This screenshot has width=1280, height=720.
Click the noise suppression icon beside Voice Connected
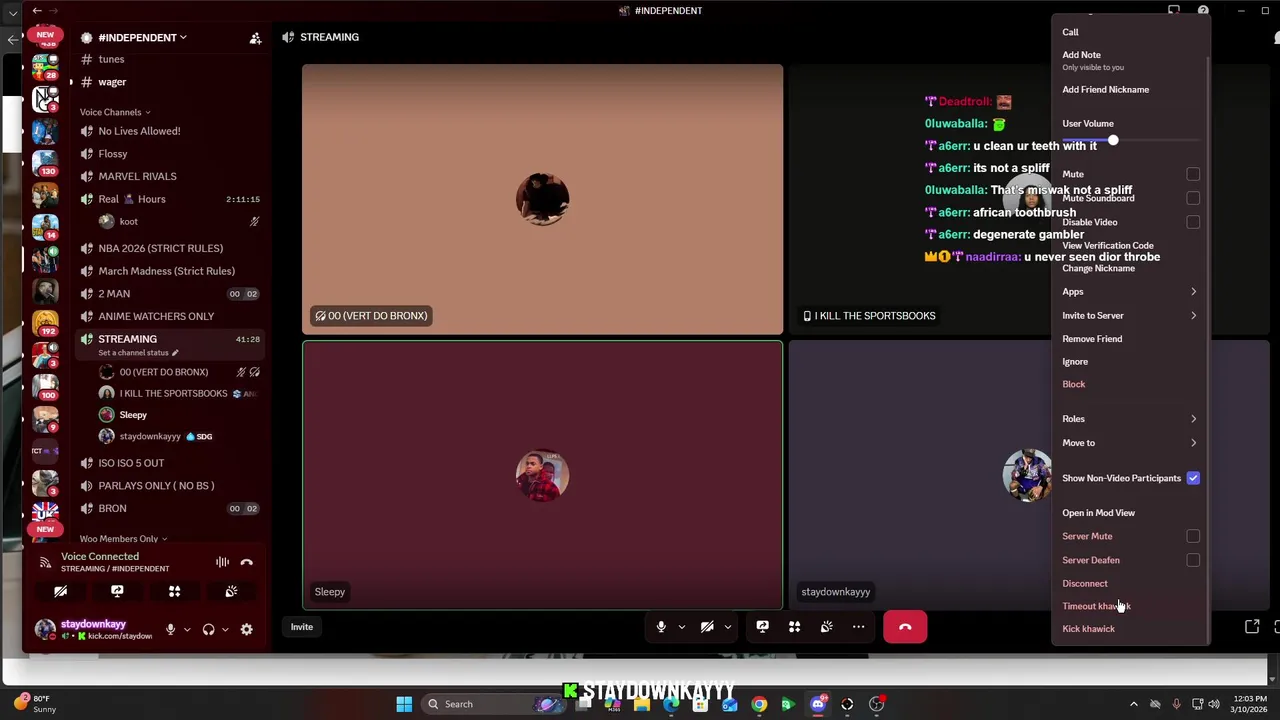(x=222, y=562)
